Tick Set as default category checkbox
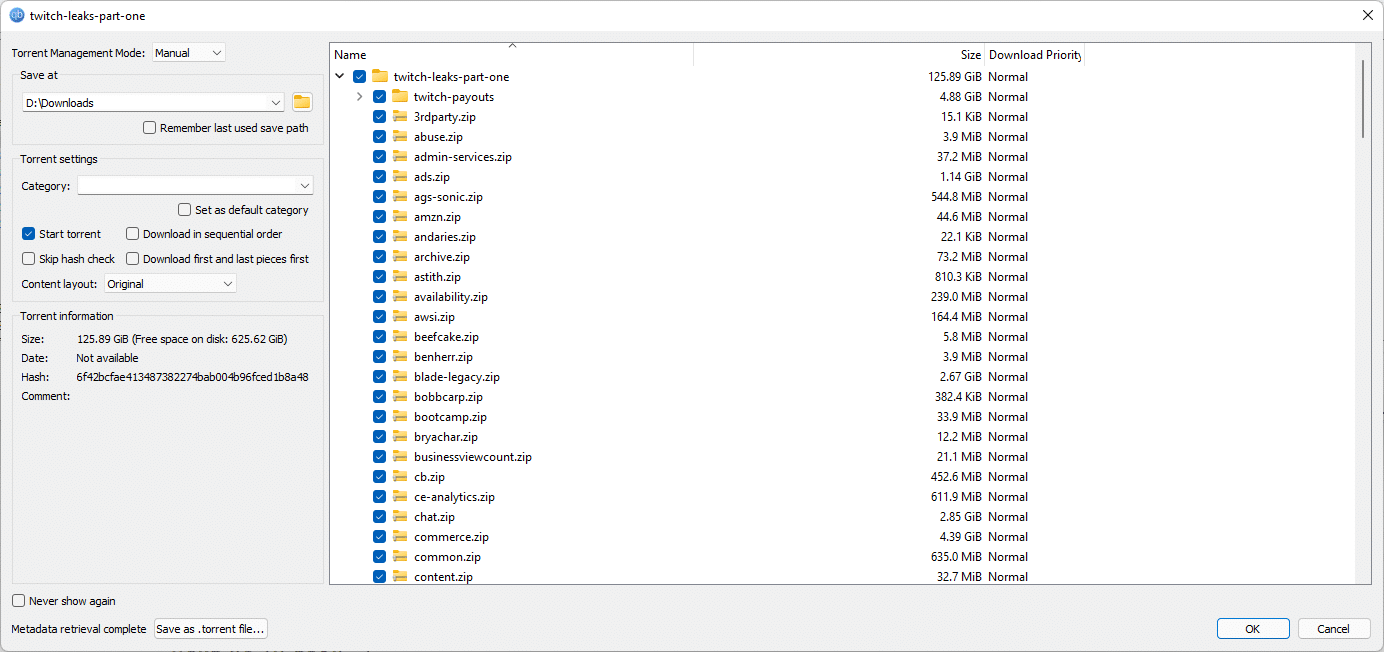The image size is (1384, 652). (x=185, y=210)
